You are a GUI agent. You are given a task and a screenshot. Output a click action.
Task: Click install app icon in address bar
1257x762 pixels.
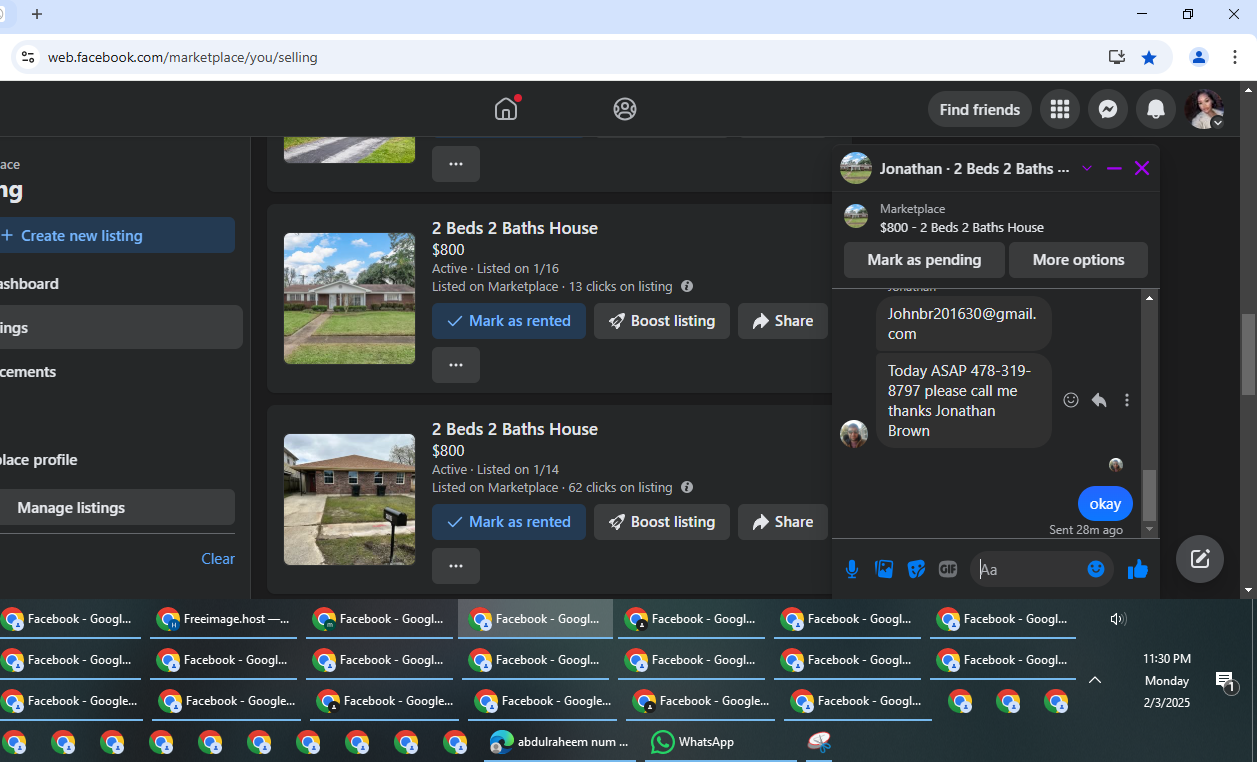pyautogui.click(x=1117, y=57)
